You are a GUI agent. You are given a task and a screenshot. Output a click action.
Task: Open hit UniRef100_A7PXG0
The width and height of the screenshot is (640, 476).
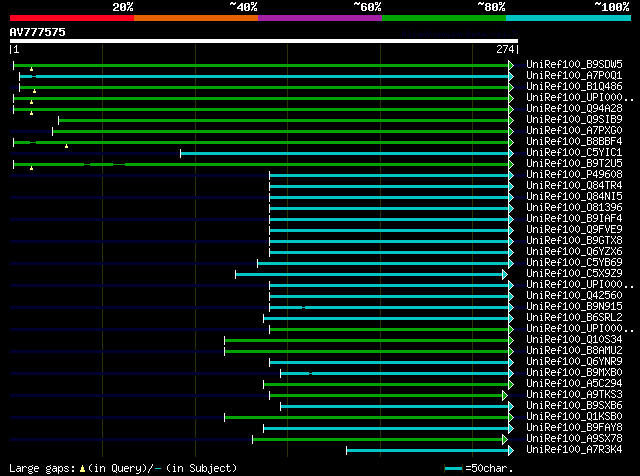coord(574,130)
